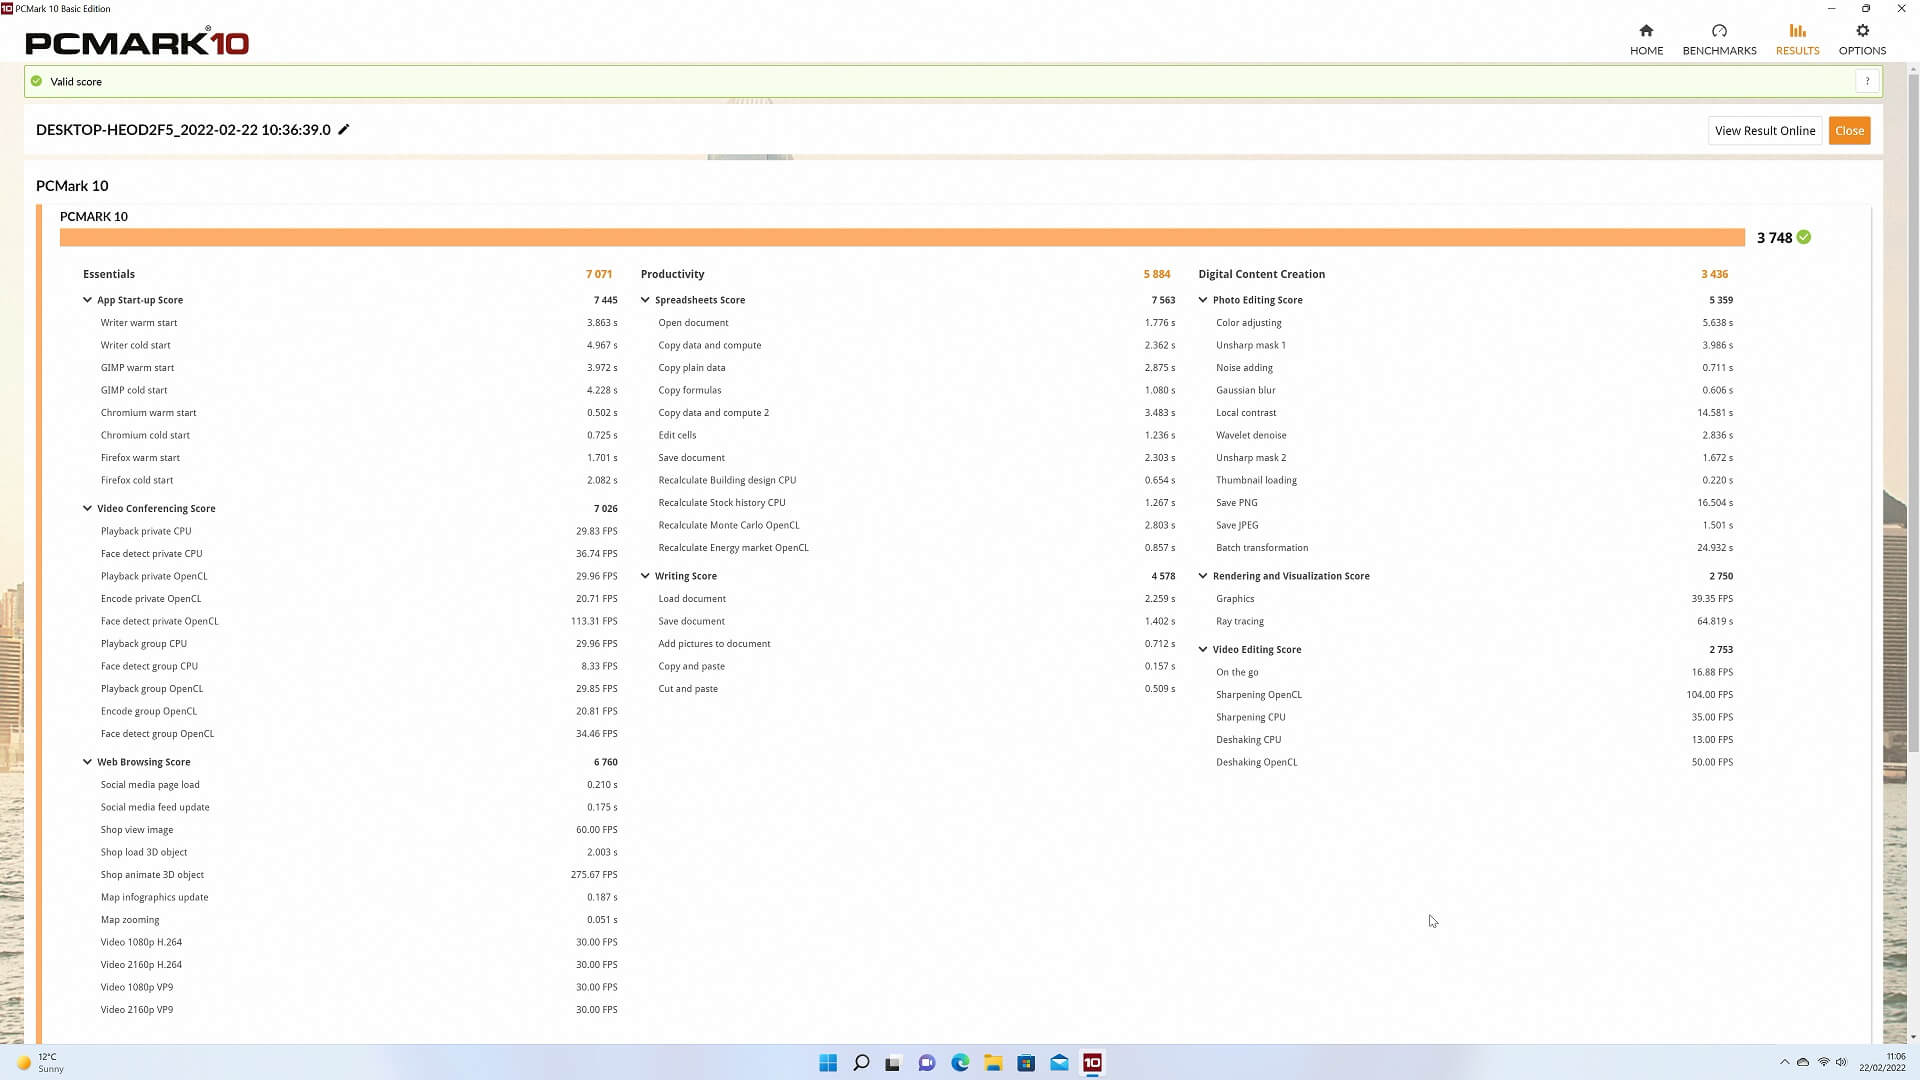The height and width of the screenshot is (1080, 1920).
Task: Open the Options gear icon
Action: coord(1862,31)
